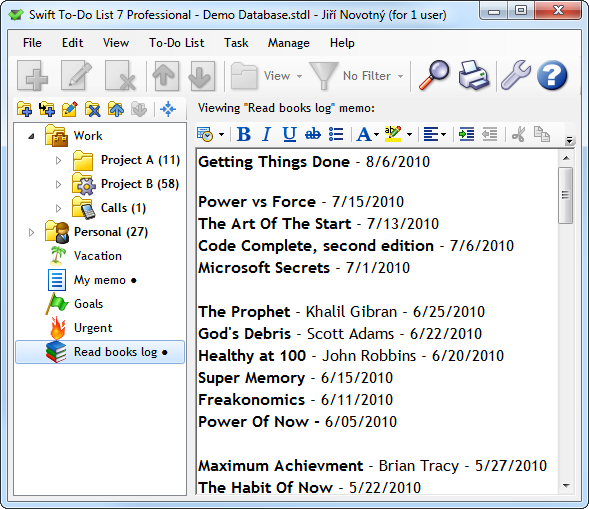Viewport: 589px width, 509px height.
Task: Toggle bullet list in memo
Action: coord(336,134)
